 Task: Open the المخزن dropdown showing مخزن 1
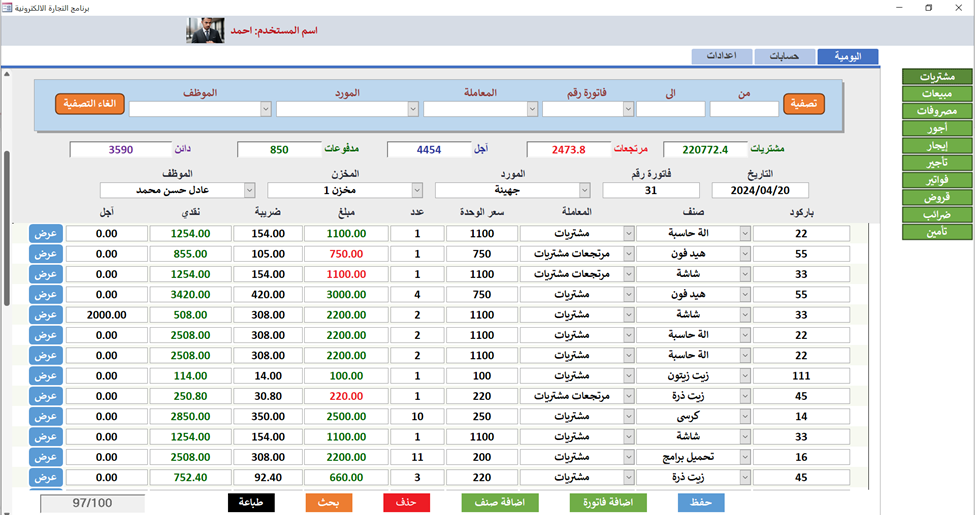417,190
